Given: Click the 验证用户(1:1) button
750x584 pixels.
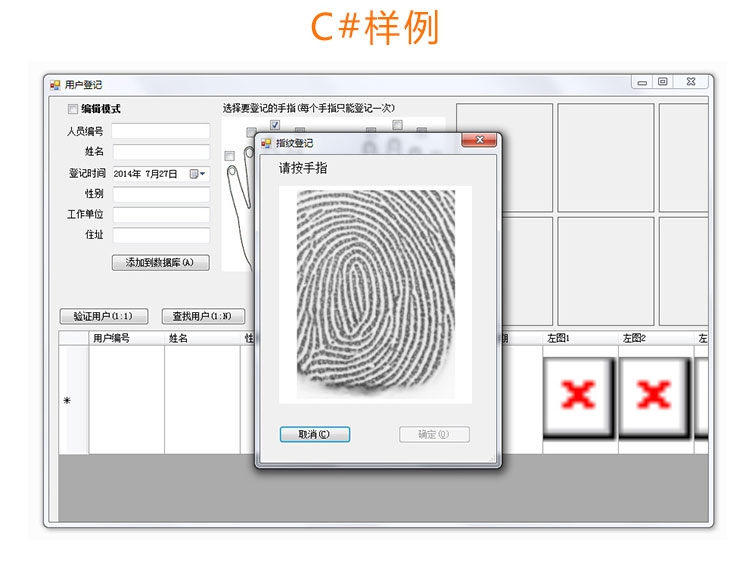Looking at the screenshot, I should [104, 317].
